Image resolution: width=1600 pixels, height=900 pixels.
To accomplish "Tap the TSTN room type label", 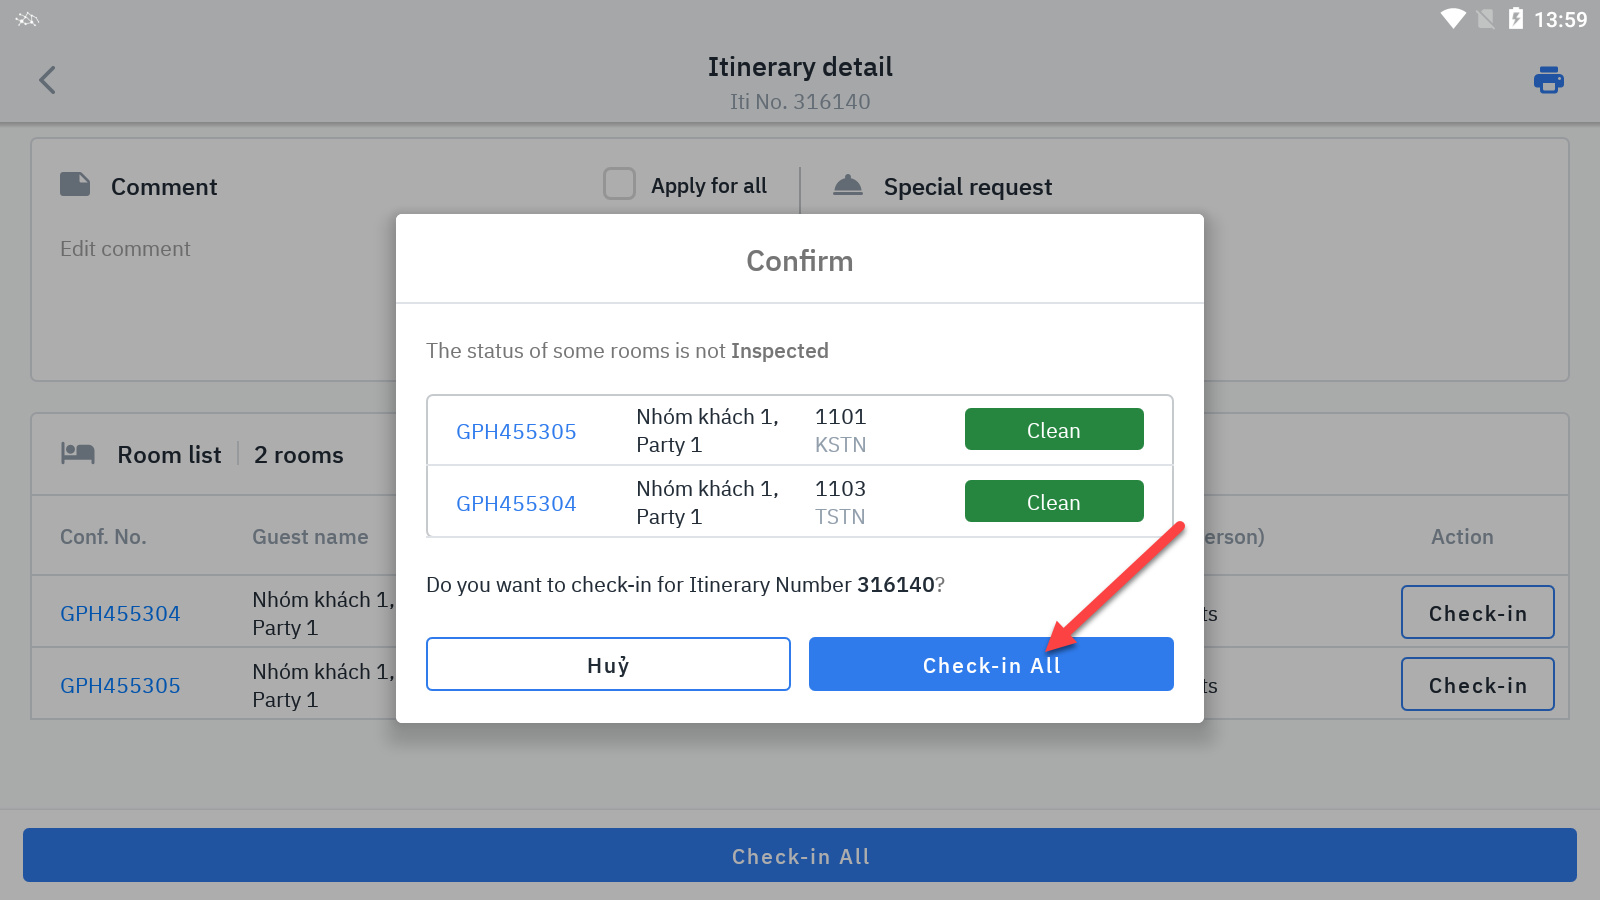I will pos(840,517).
